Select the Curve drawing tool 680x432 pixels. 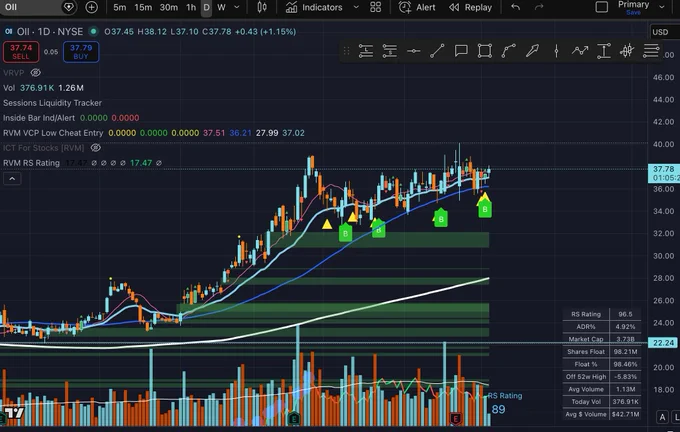point(508,51)
